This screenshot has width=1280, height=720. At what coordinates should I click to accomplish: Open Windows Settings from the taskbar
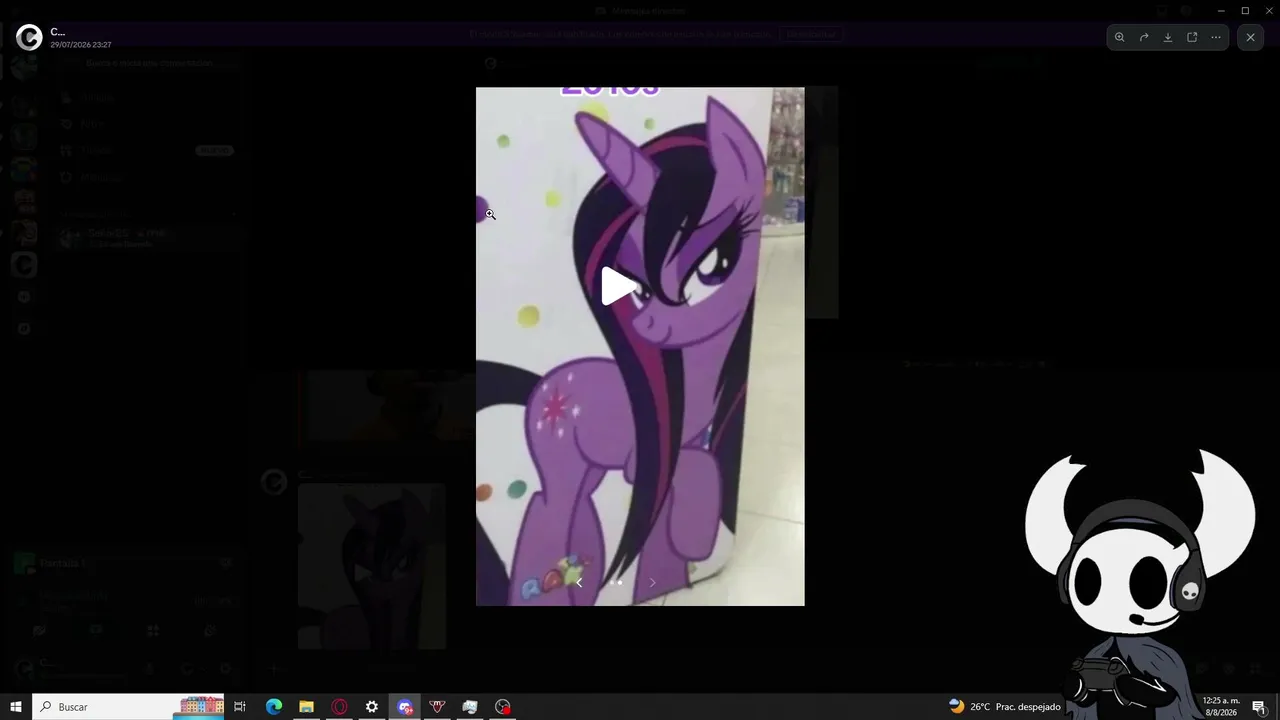[x=372, y=707]
